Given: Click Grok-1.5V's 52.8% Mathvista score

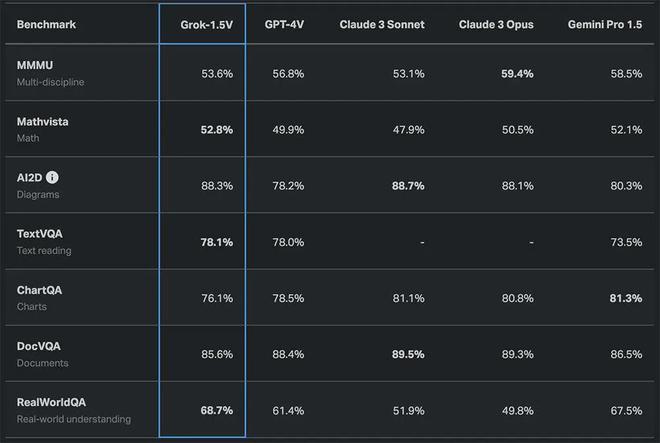Looking at the screenshot, I should click(216, 129).
